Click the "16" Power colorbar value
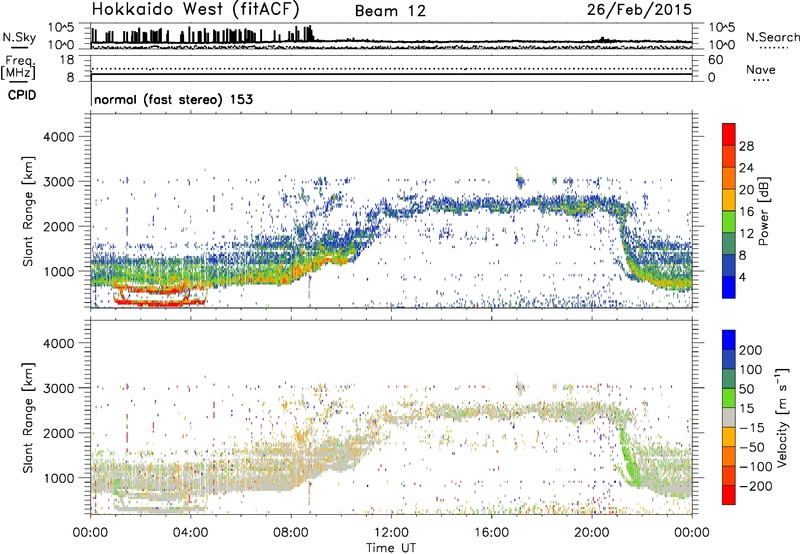Viewport: 800px width, 554px height. click(746, 211)
